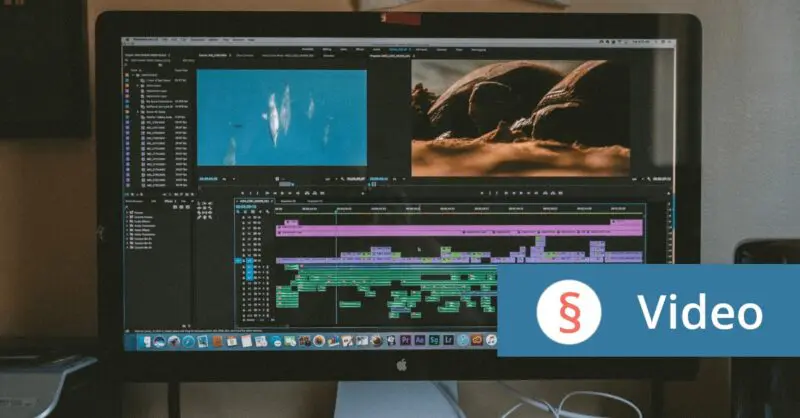This screenshot has height=418, width=800.
Task: Open Launchpad rocket icon in dock
Action: click(173, 340)
